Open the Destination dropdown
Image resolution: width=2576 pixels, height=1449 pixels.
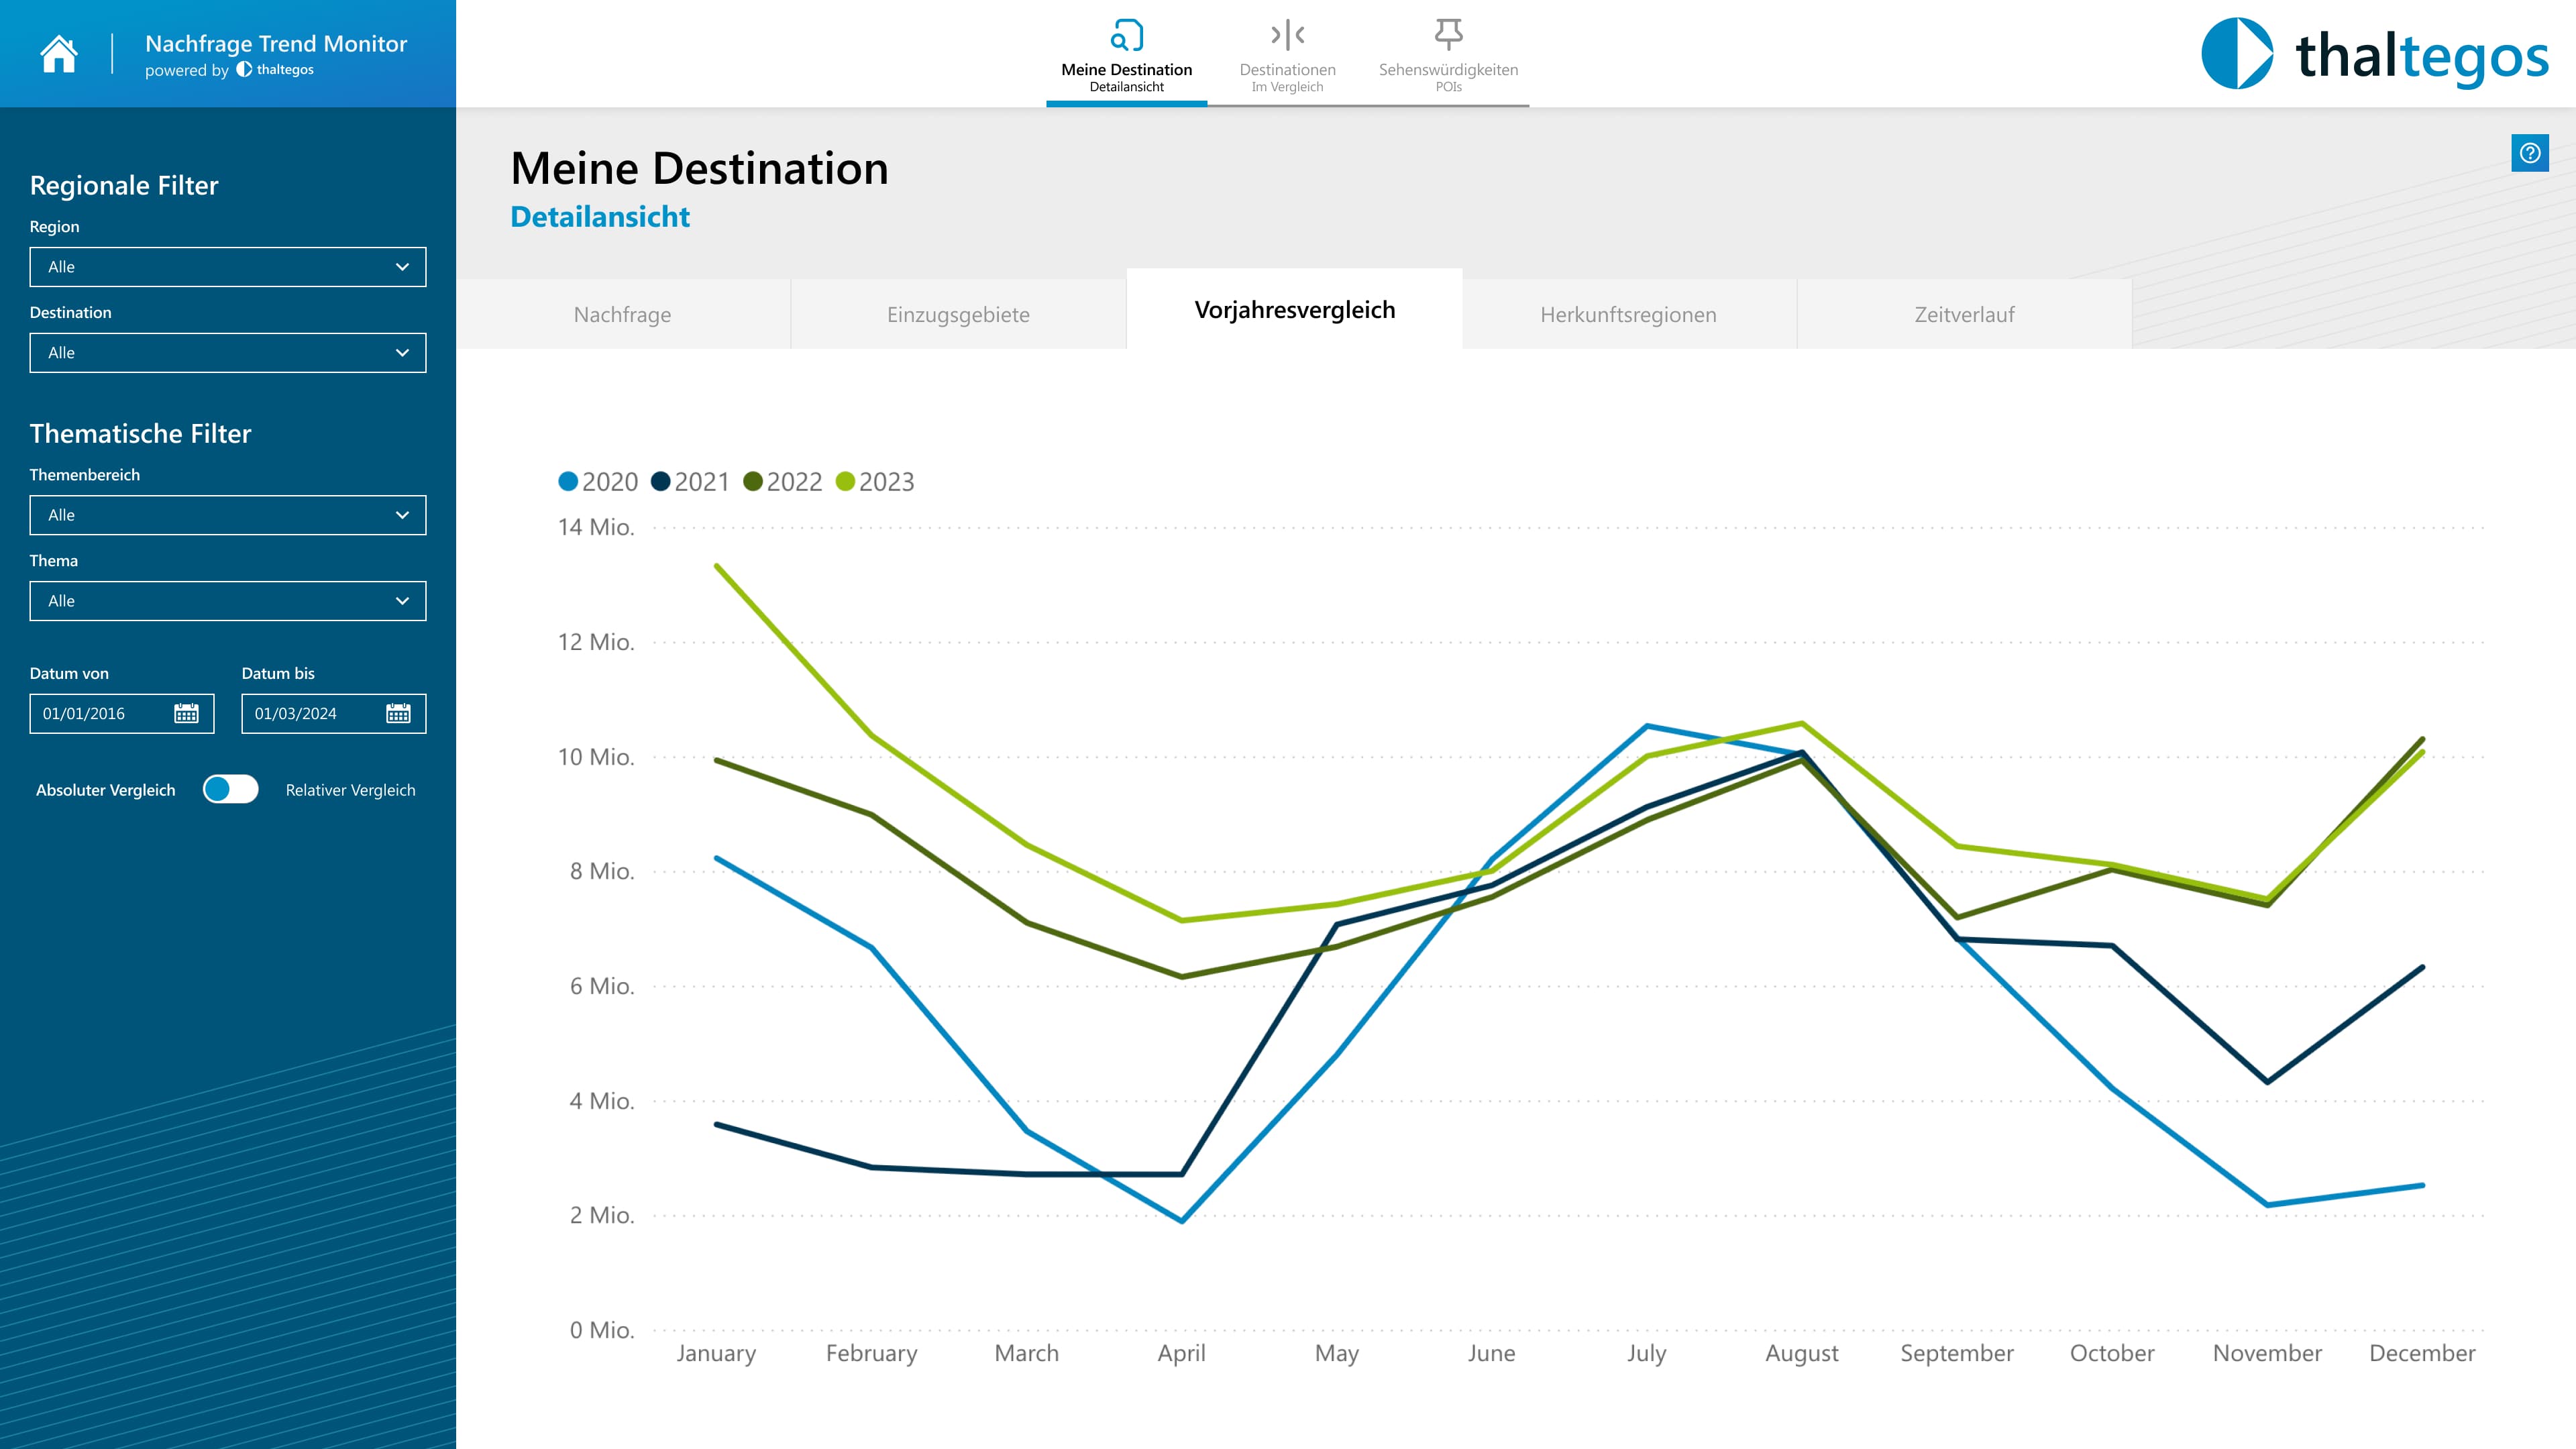tap(228, 353)
